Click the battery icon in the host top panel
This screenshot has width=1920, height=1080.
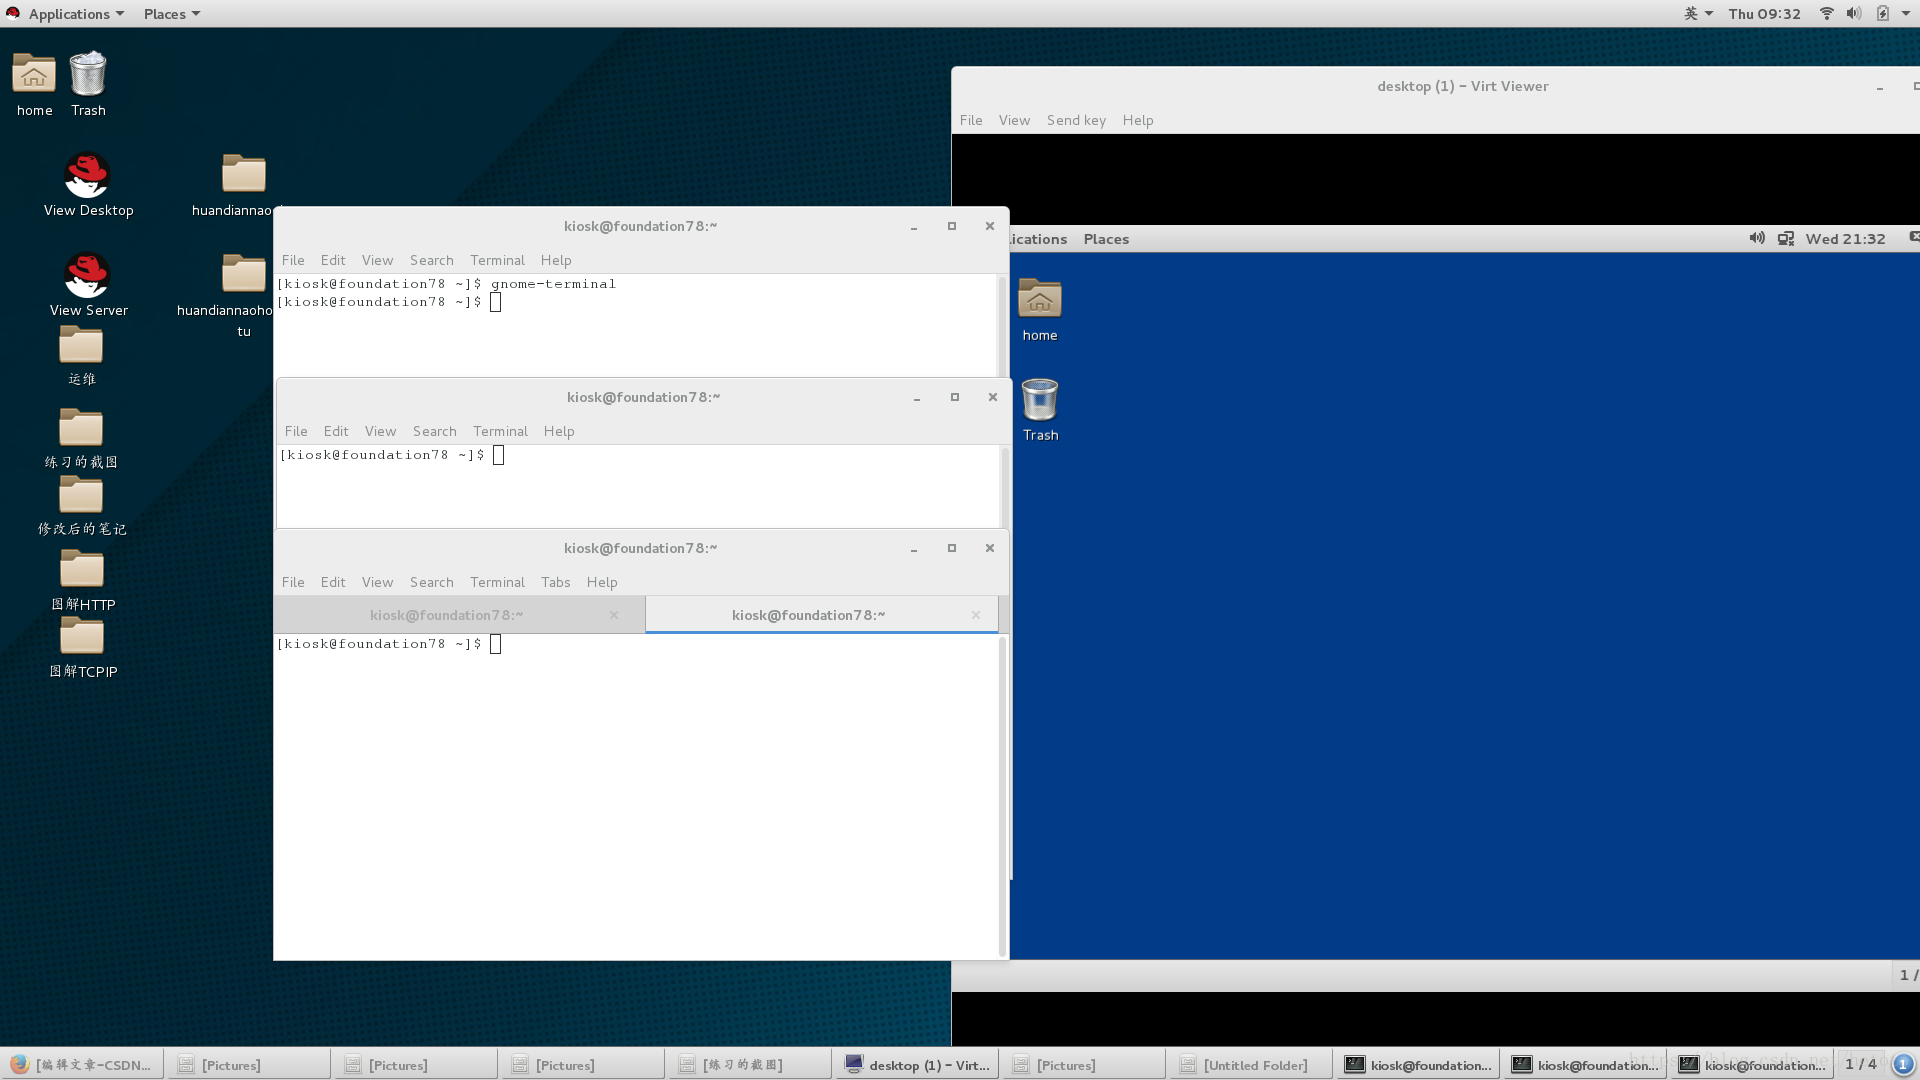[1883, 14]
